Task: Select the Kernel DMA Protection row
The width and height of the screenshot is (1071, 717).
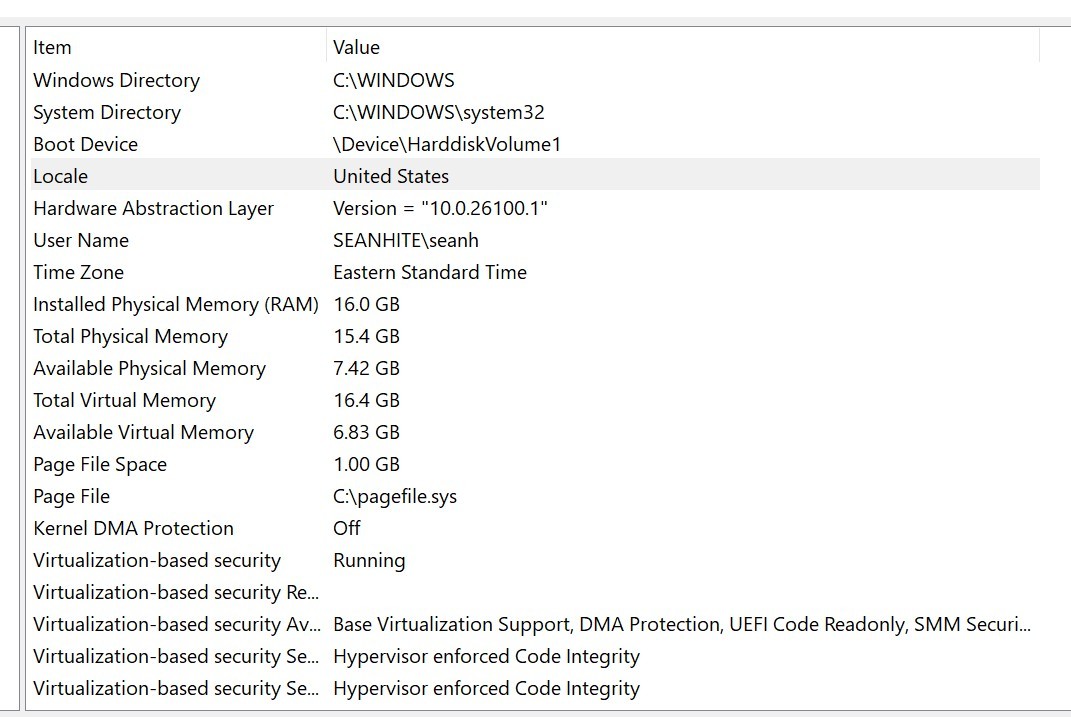Action: click(133, 528)
